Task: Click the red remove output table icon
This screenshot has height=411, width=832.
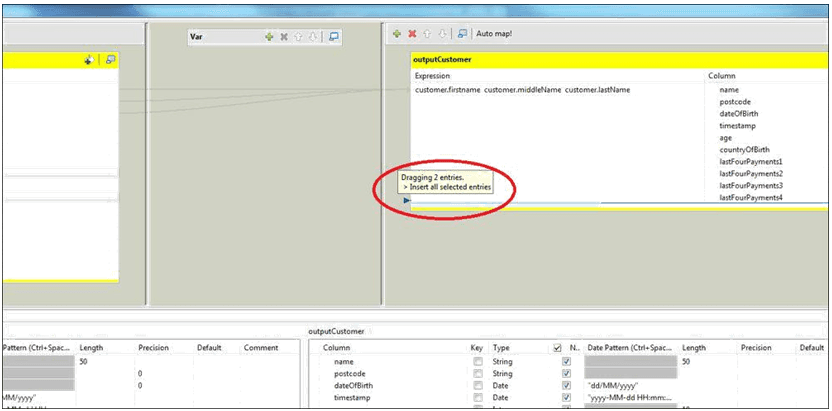Action: tap(412, 34)
